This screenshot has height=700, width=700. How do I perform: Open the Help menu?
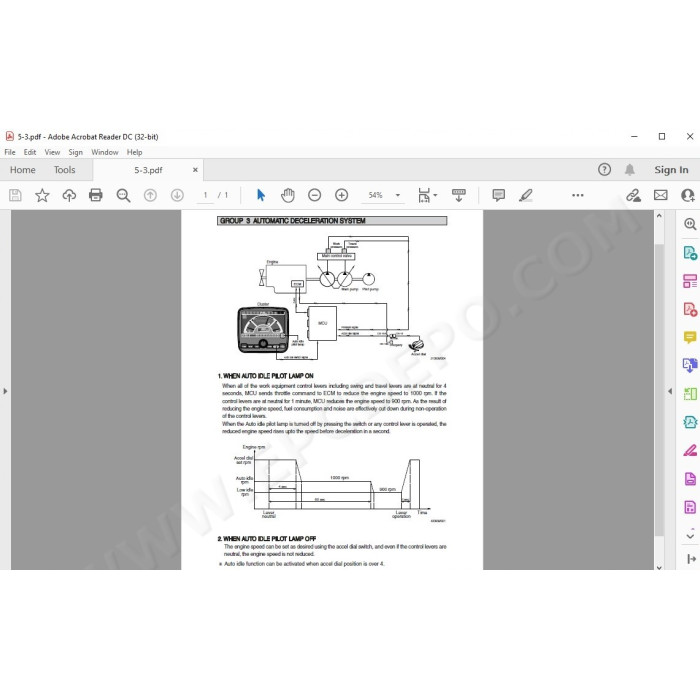tap(134, 152)
